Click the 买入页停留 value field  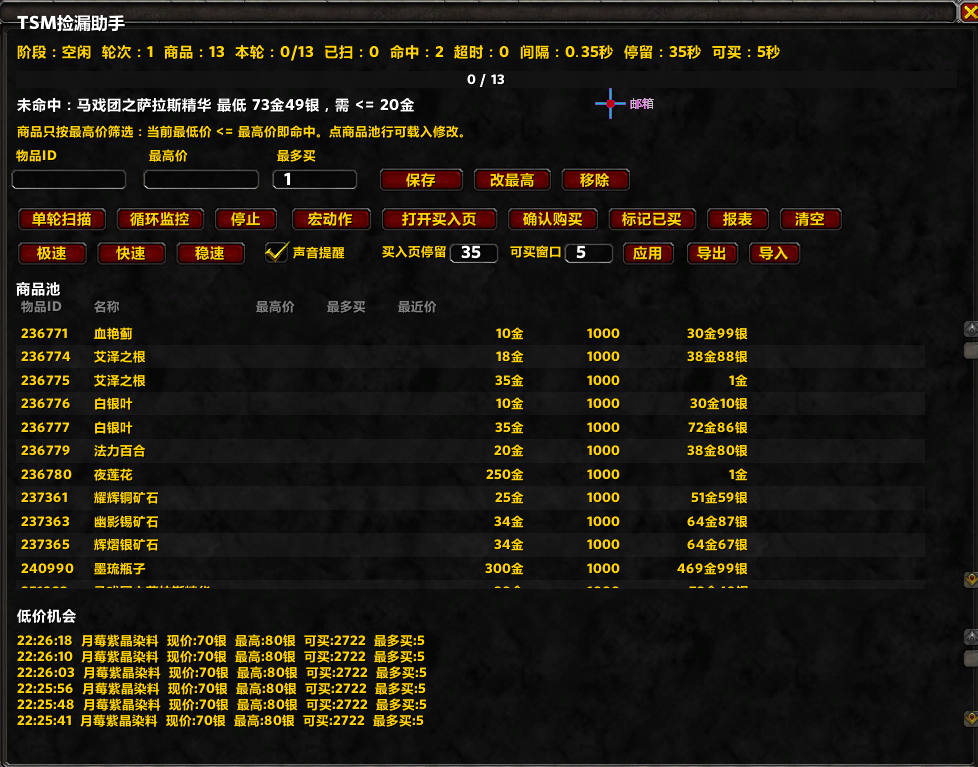pos(473,253)
